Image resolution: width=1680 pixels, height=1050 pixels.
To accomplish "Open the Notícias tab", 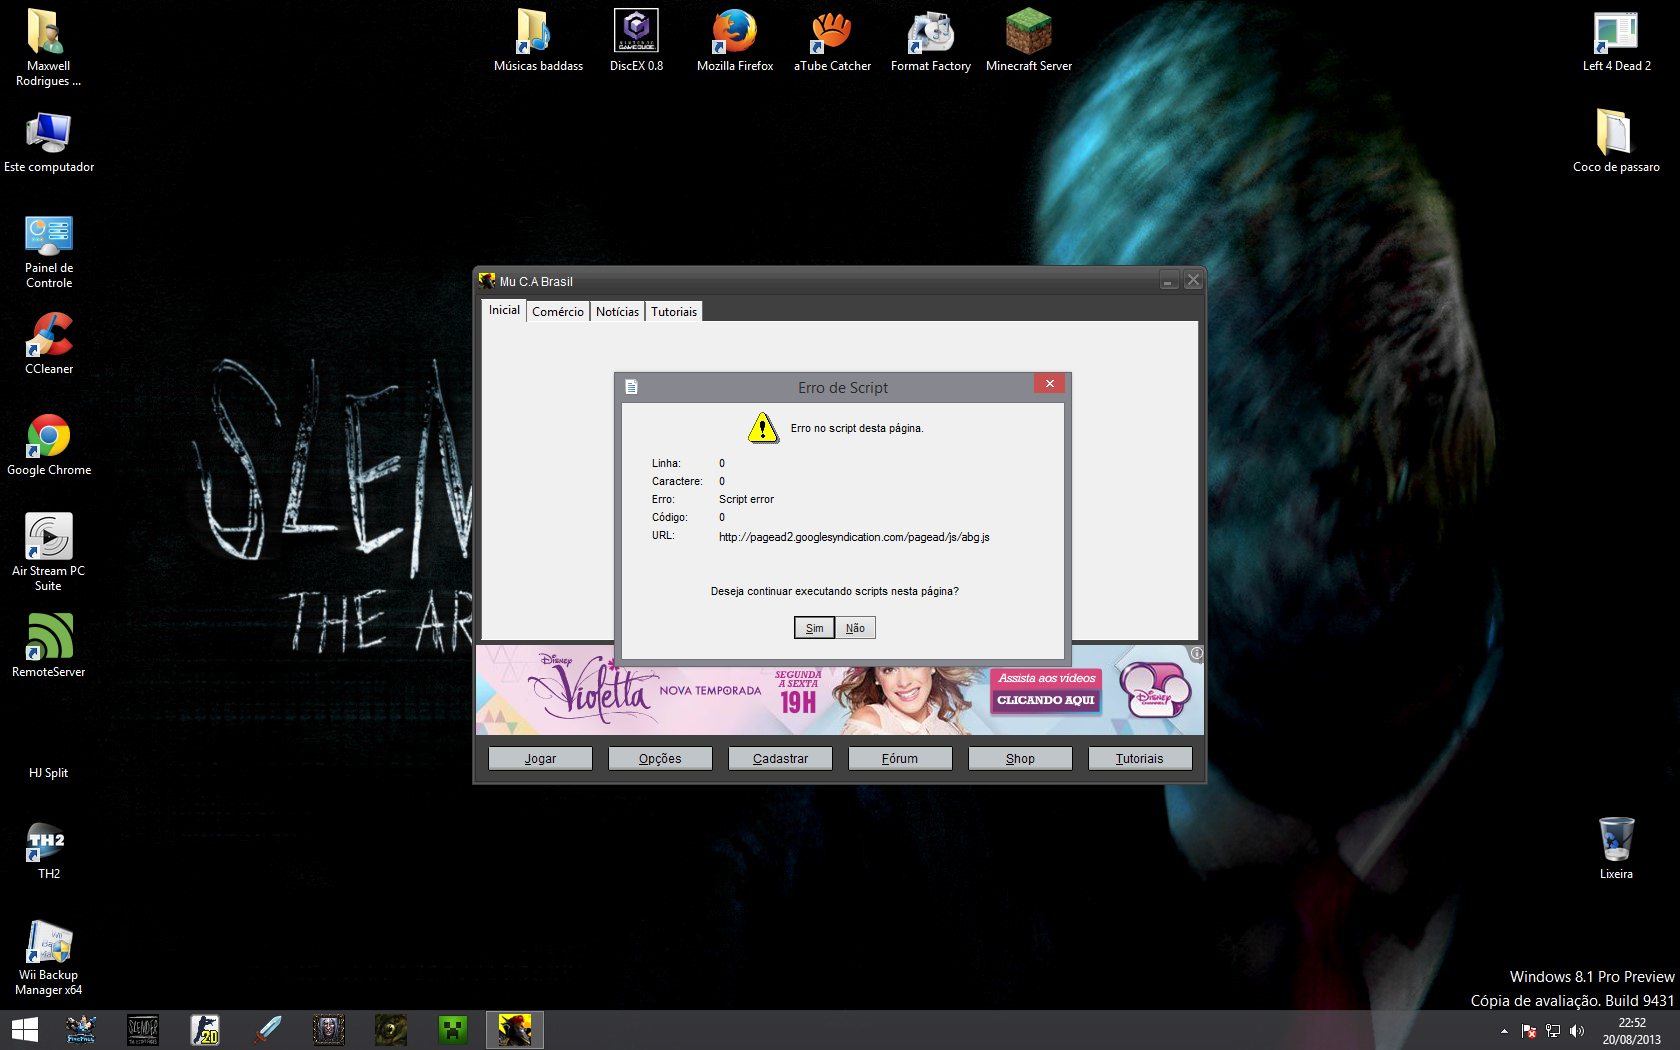I will pyautogui.click(x=617, y=312).
